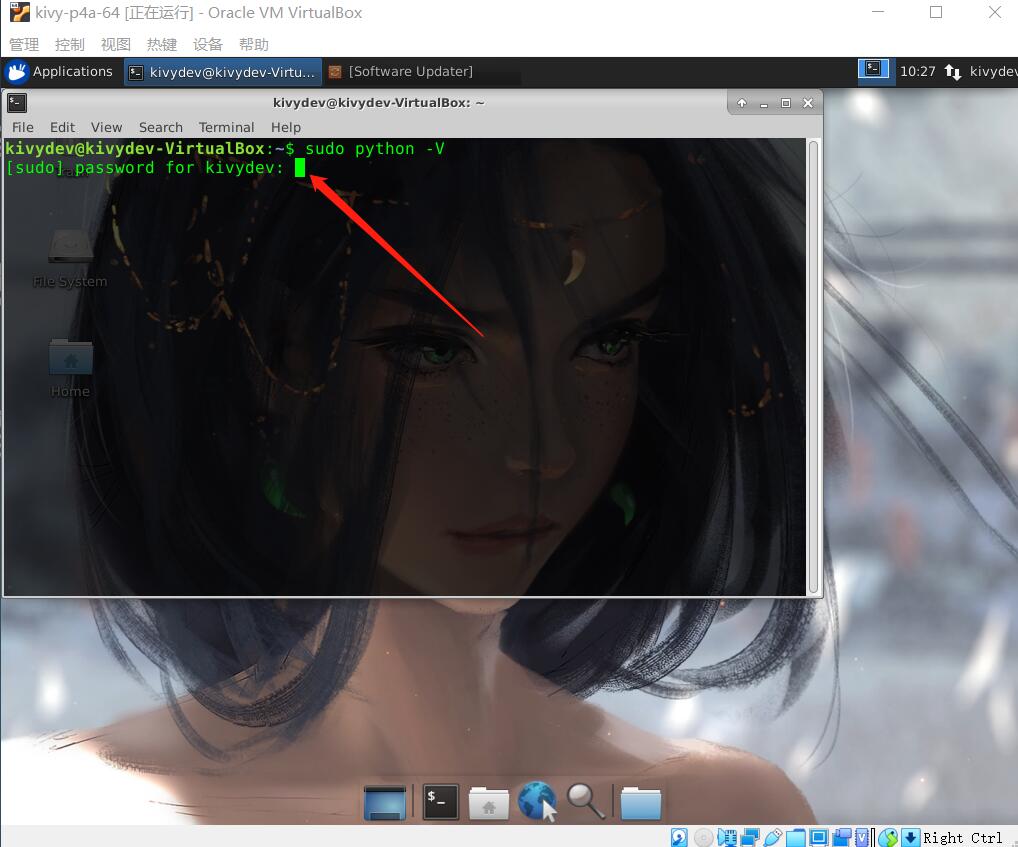This screenshot has width=1018, height=847.
Task: Minimize the terminal window
Action: (764, 103)
